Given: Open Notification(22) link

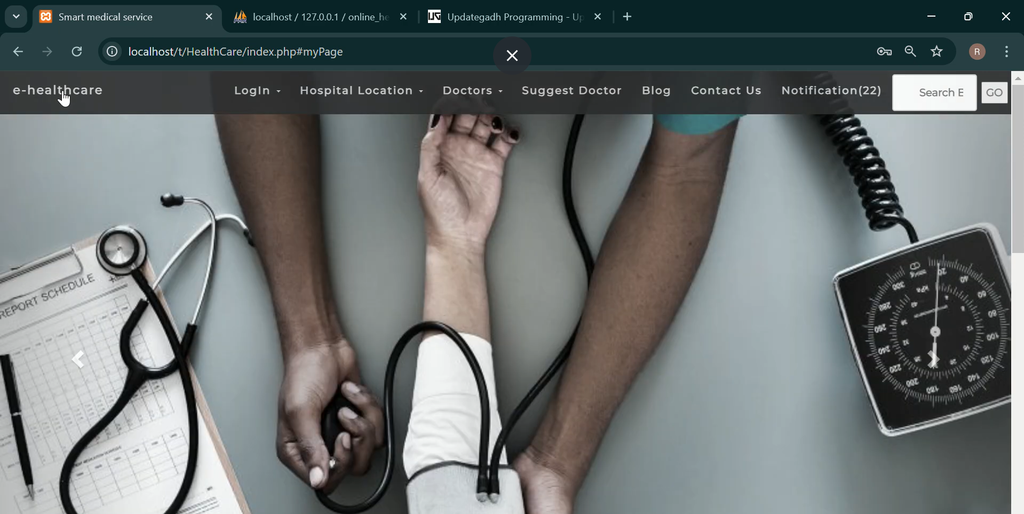Looking at the screenshot, I should pyautogui.click(x=831, y=91).
